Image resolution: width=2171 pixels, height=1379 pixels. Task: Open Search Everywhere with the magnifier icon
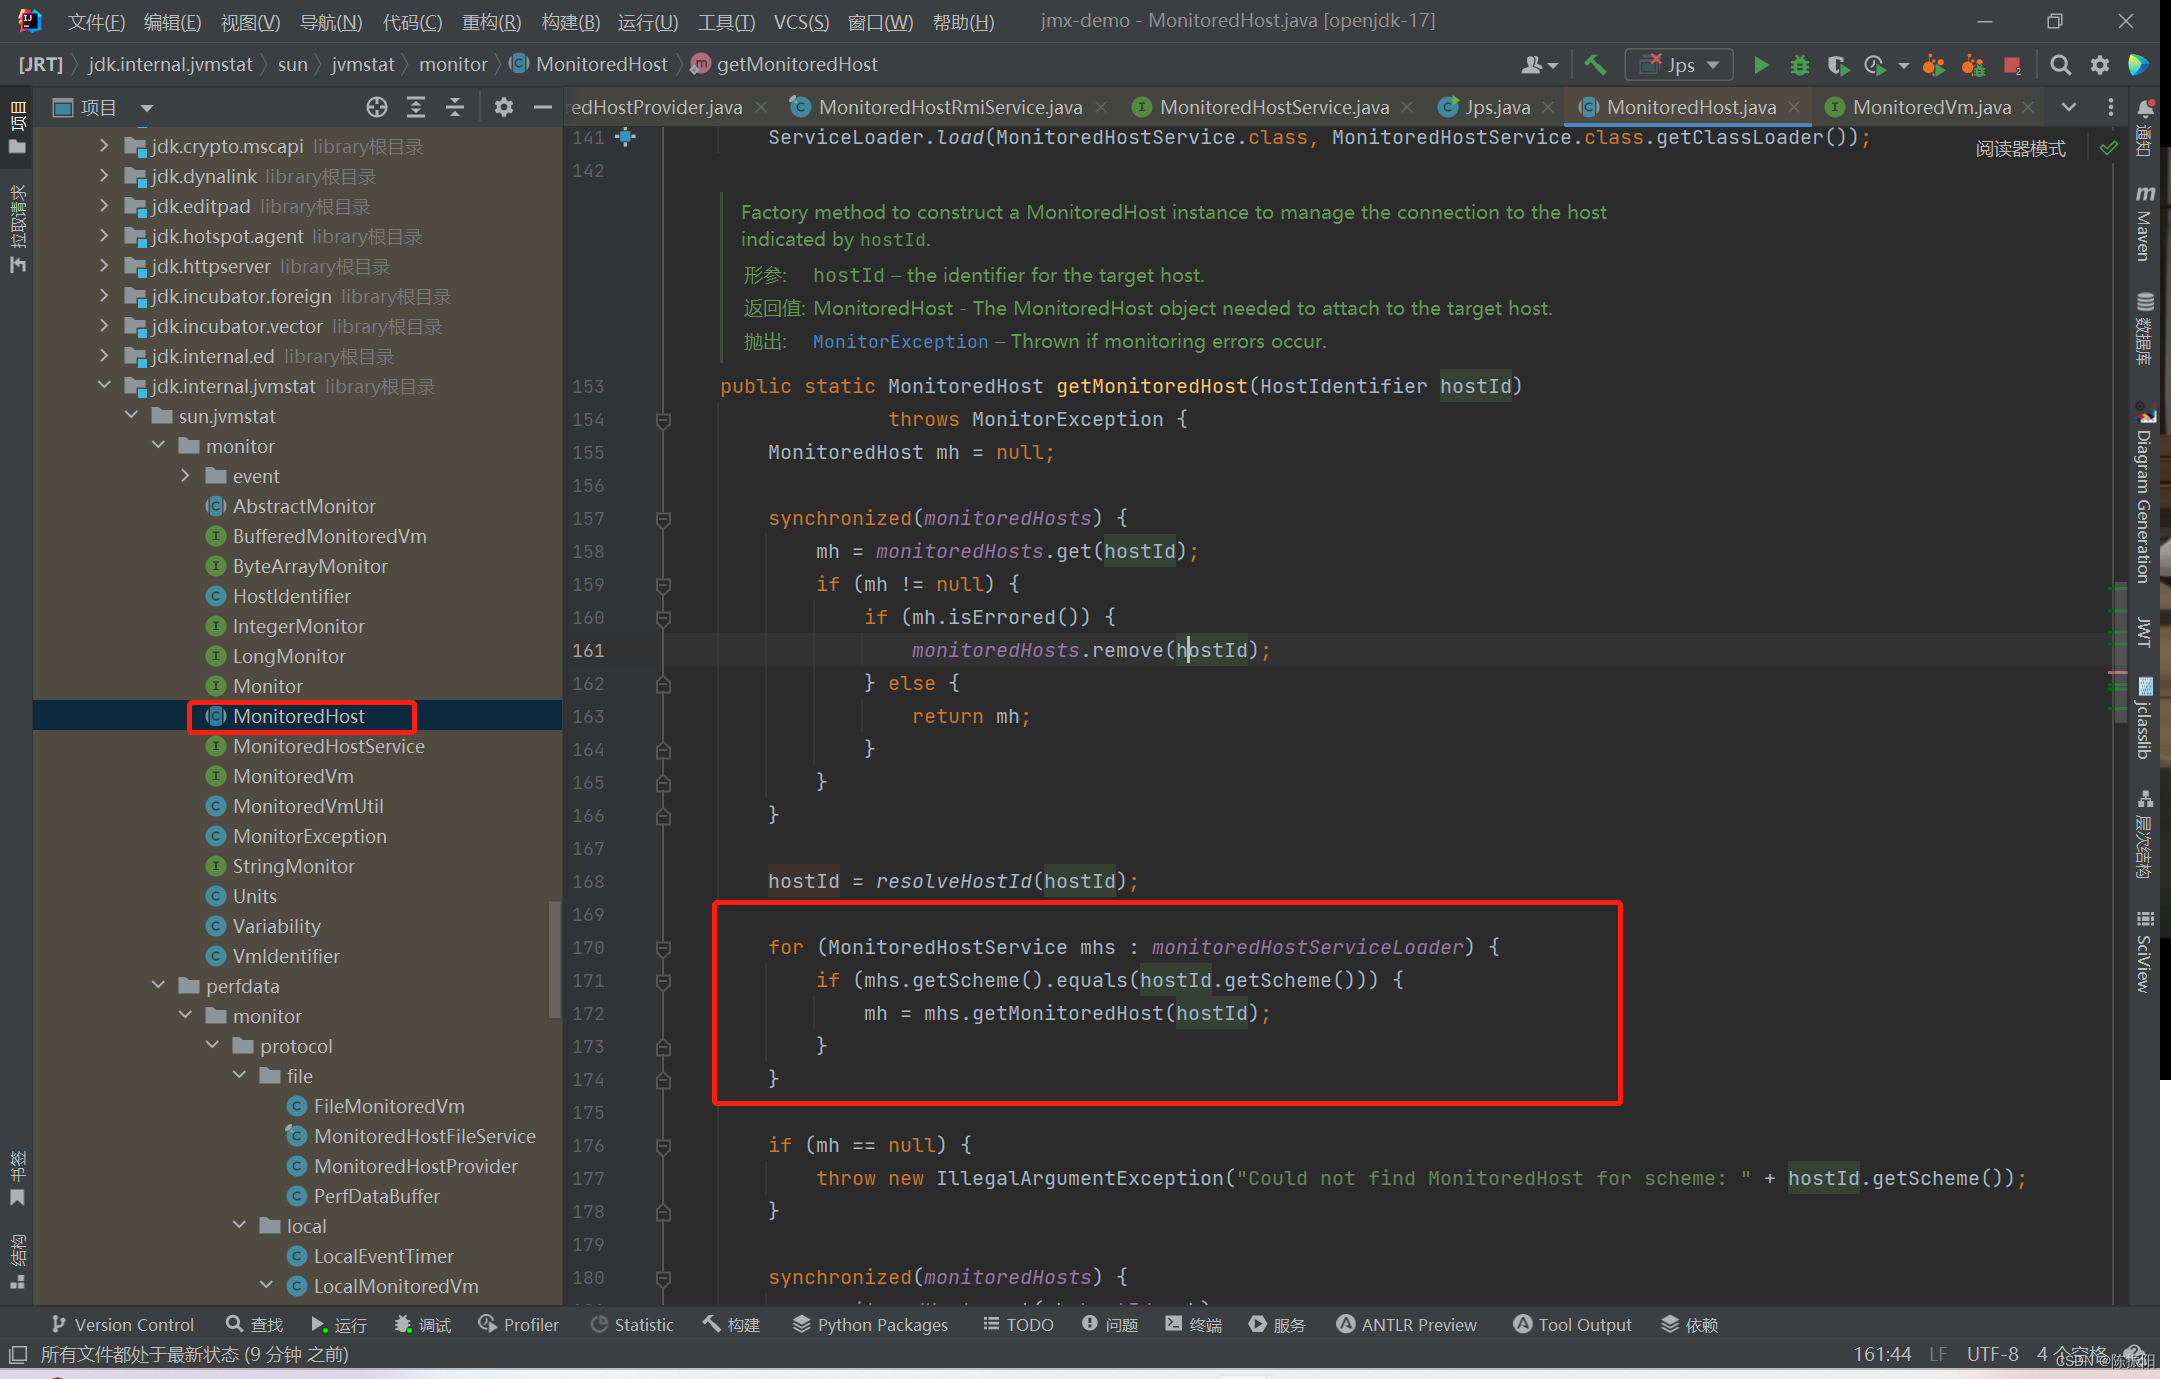coord(2061,64)
